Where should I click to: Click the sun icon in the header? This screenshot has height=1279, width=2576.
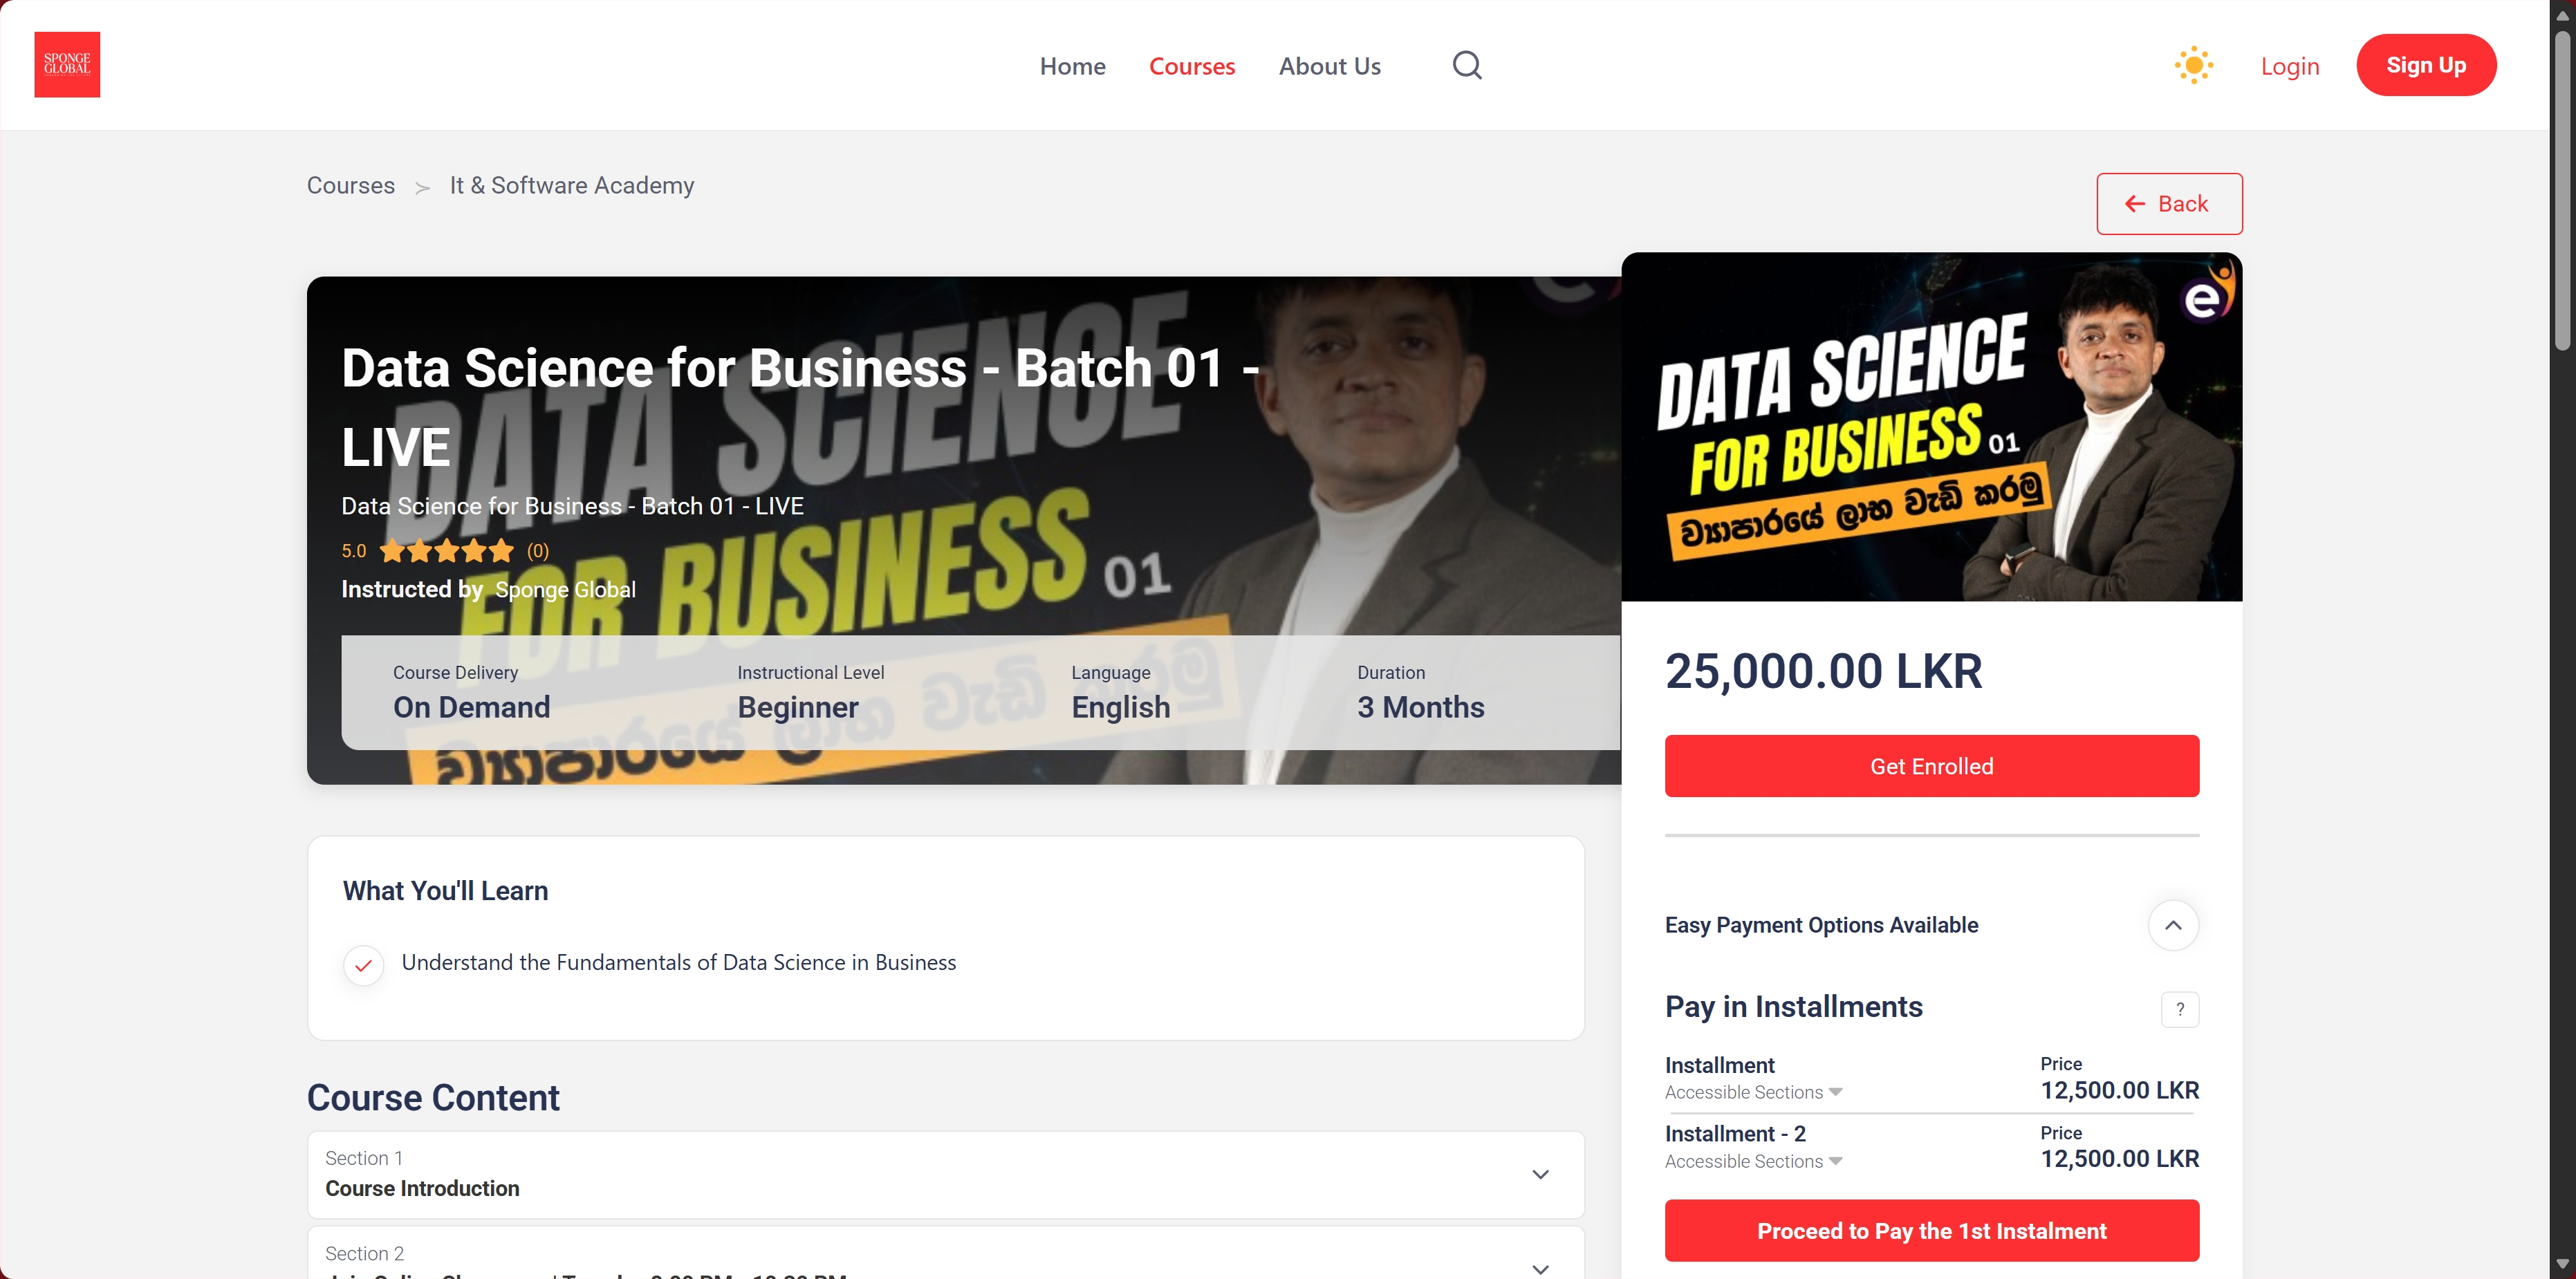(x=2194, y=64)
